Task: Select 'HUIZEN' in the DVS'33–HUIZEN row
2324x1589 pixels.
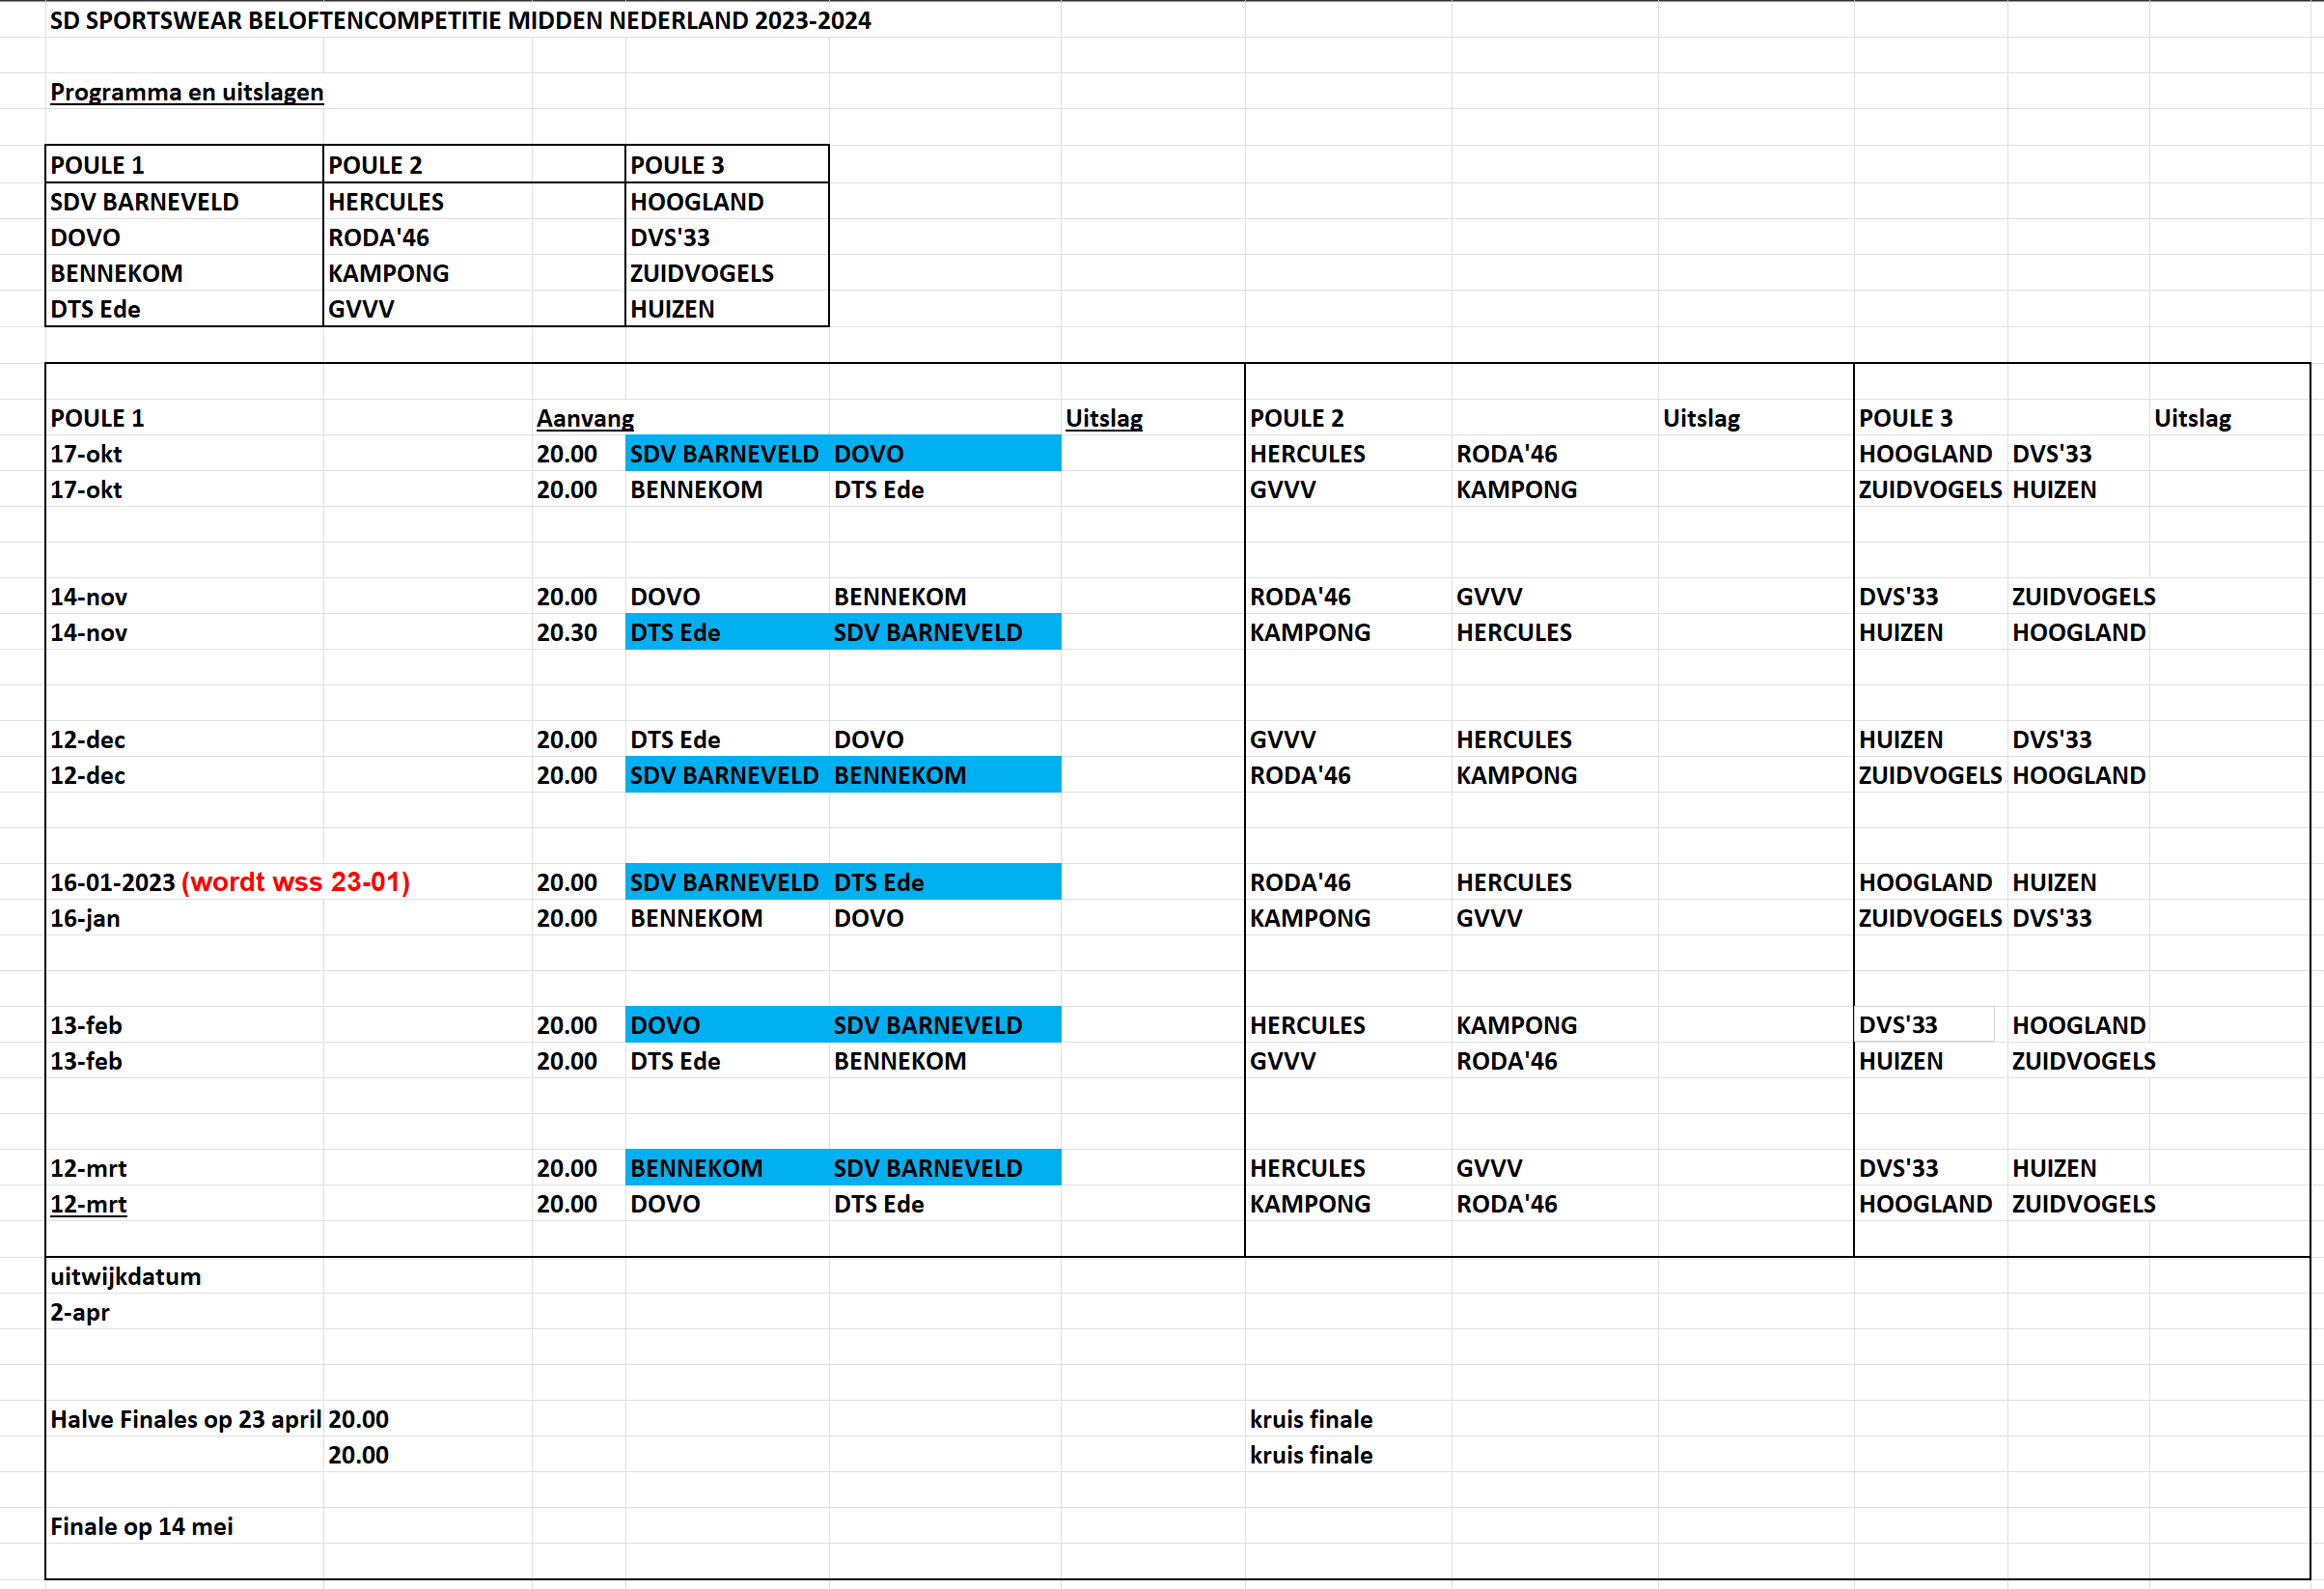Action: pyautogui.click(x=2054, y=1168)
